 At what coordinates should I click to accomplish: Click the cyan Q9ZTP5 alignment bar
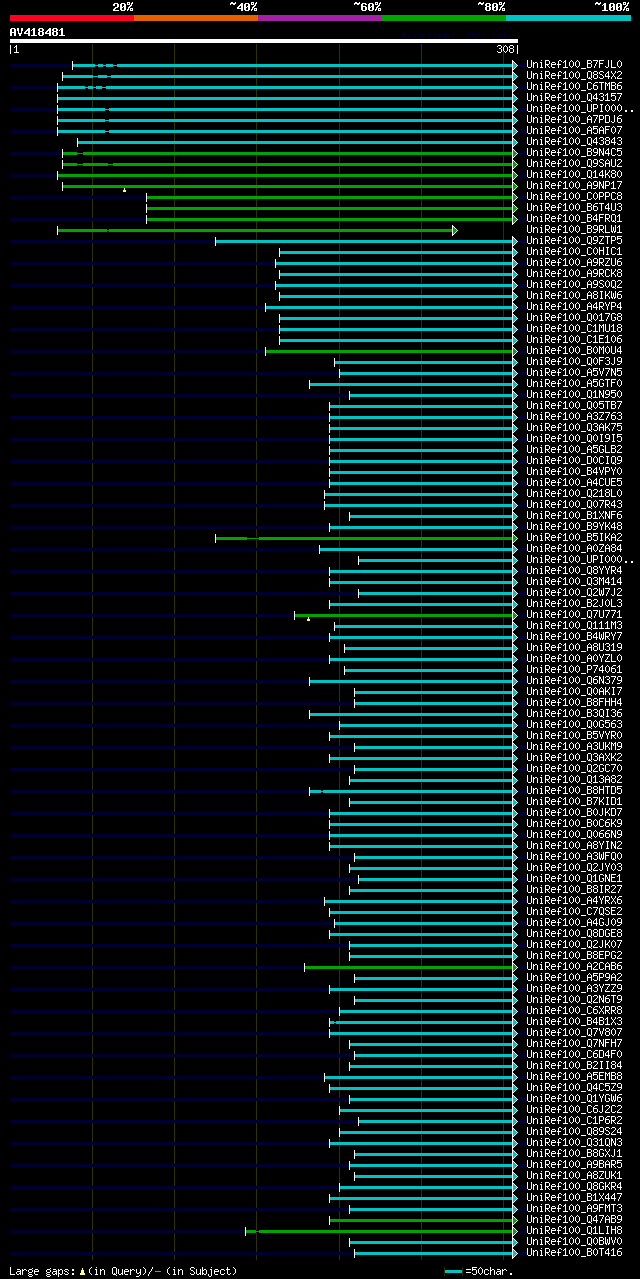click(x=366, y=241)
